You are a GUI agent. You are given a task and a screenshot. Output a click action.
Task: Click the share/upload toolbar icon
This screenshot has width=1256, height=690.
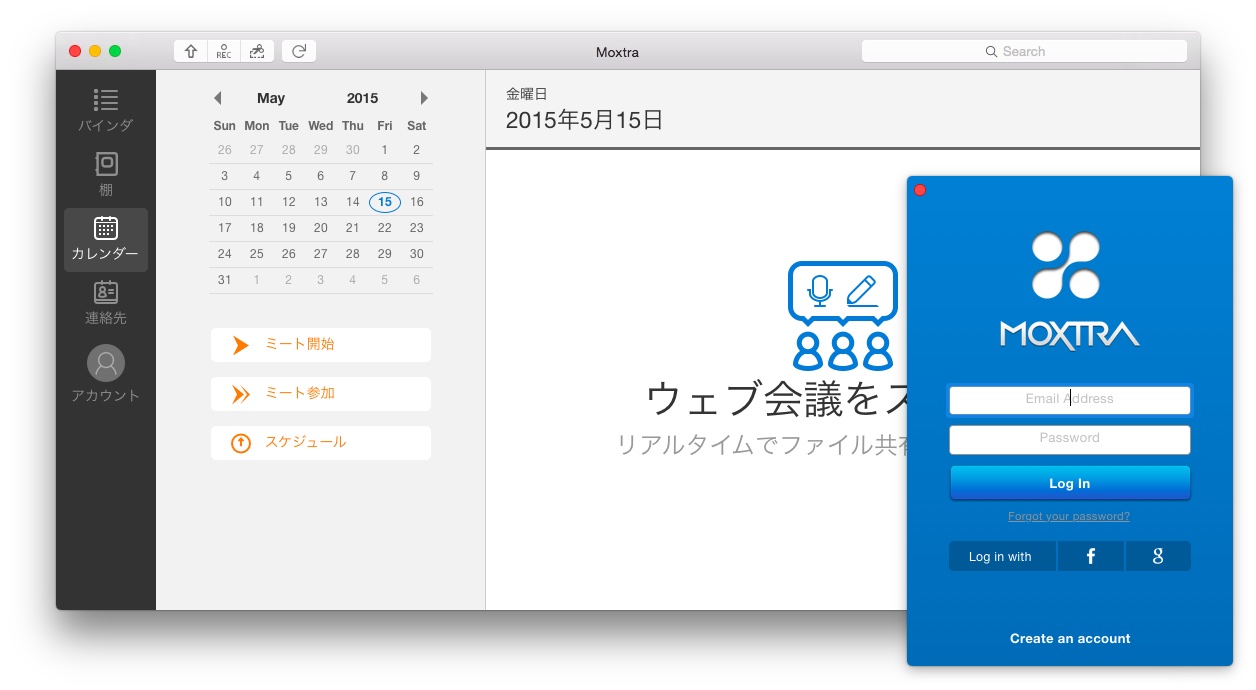190,51
